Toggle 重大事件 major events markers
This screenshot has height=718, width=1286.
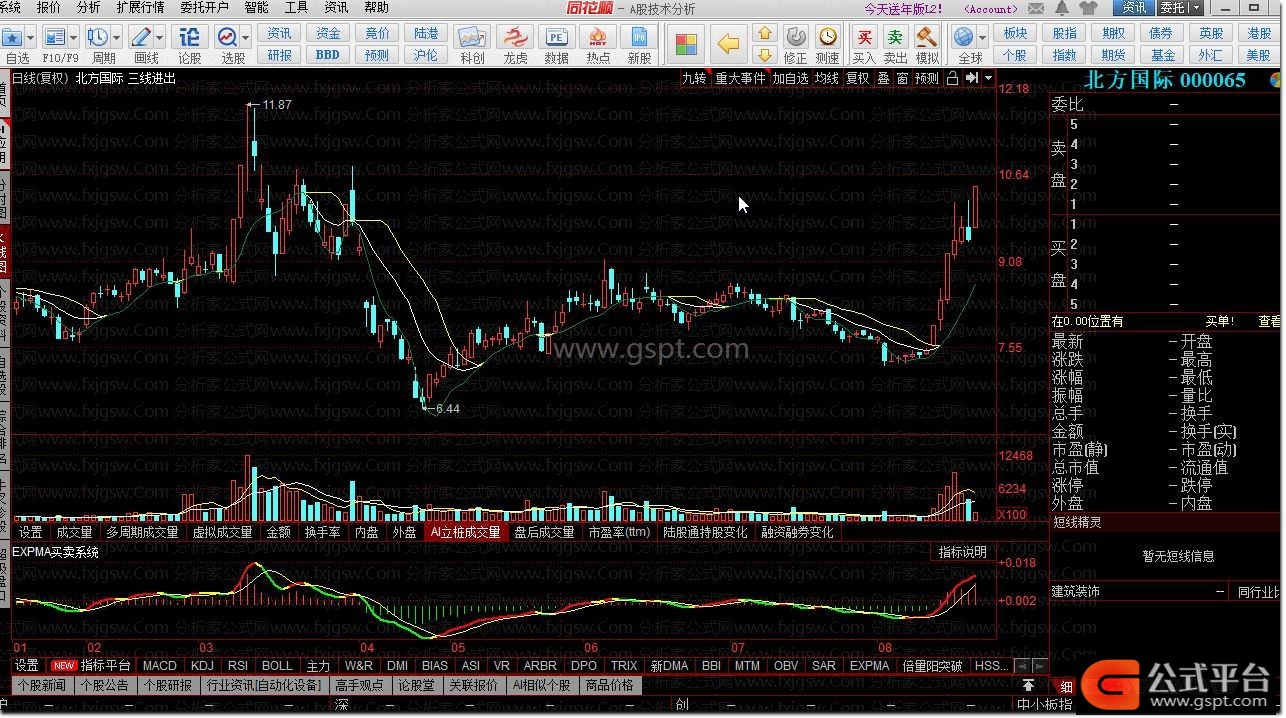click(x=740, y=78)
